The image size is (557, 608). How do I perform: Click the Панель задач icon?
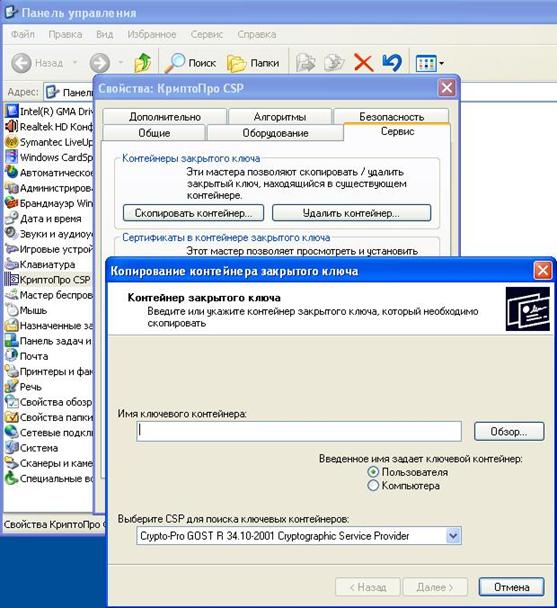click(x=12, y=340)
